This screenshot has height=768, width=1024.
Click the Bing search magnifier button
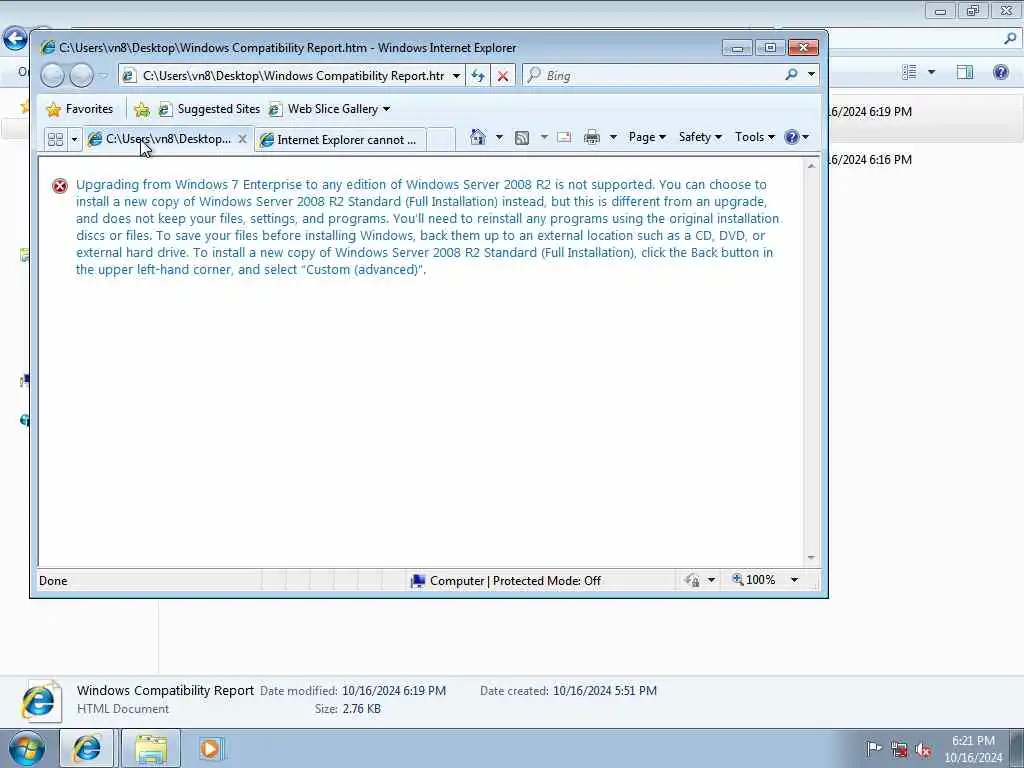(x=792, y=74)
